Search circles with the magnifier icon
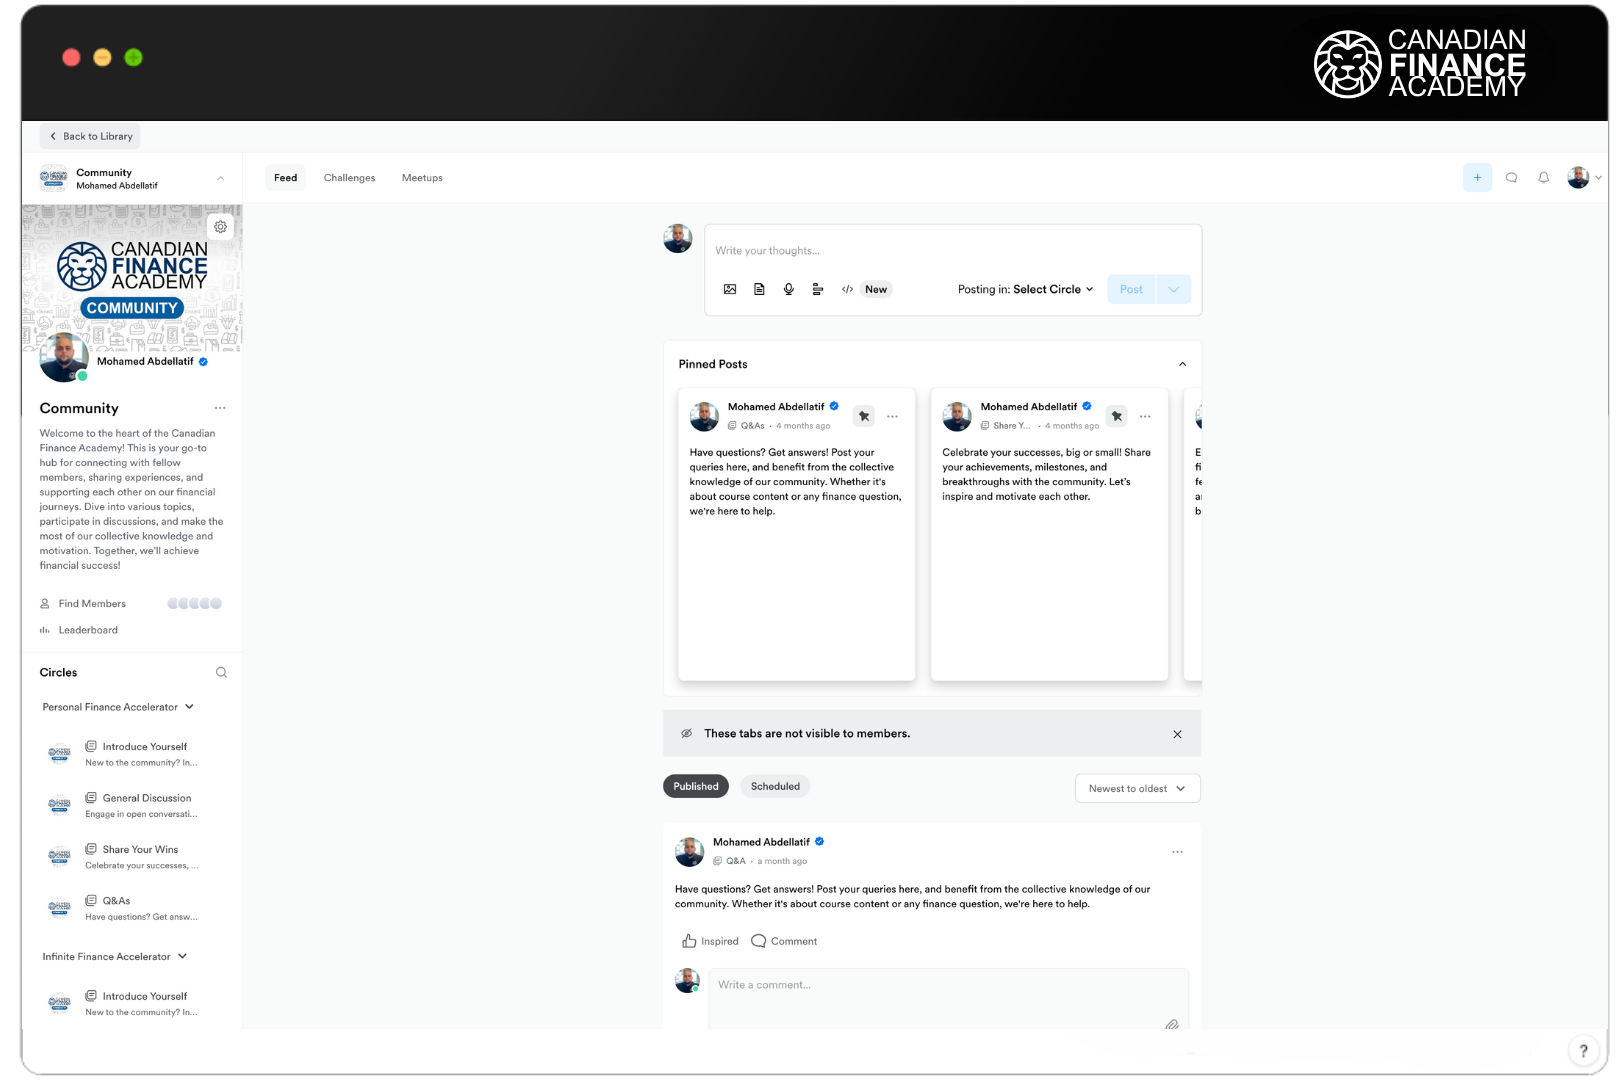This screenshot has height=1080, width=1623. click(x=221, y=673)
